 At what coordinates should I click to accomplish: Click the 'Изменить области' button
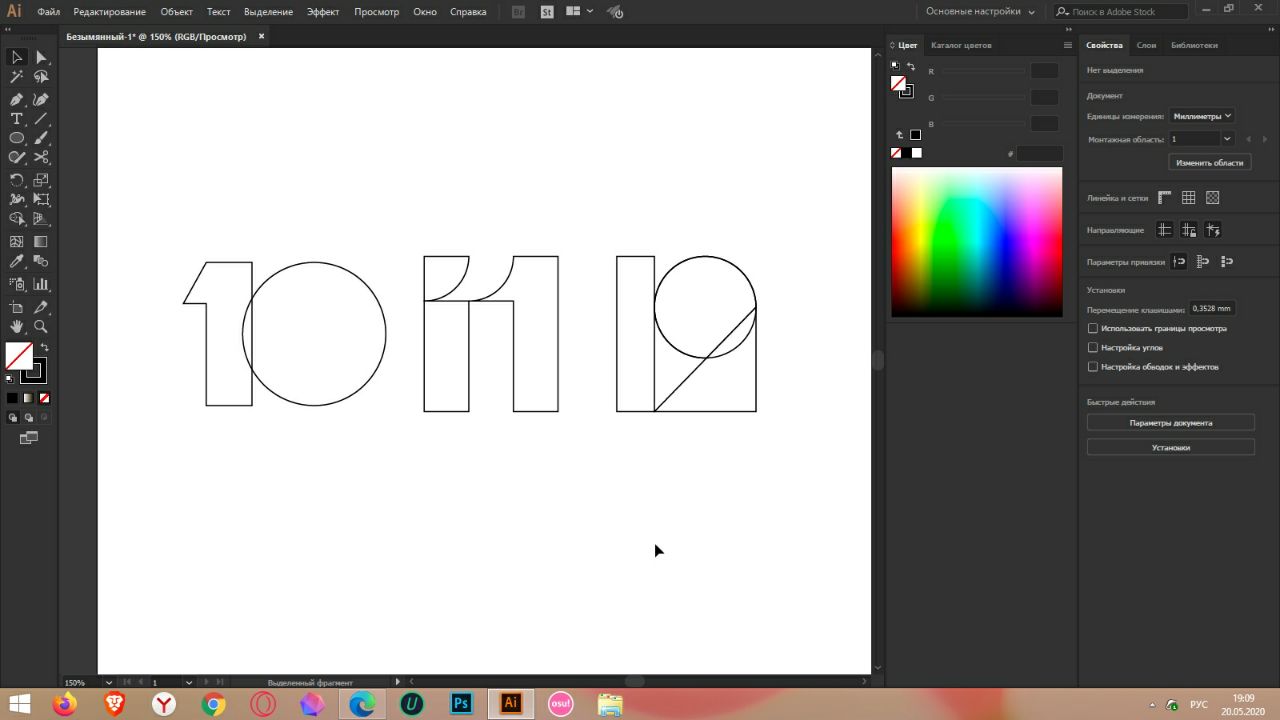(1209, 162)
